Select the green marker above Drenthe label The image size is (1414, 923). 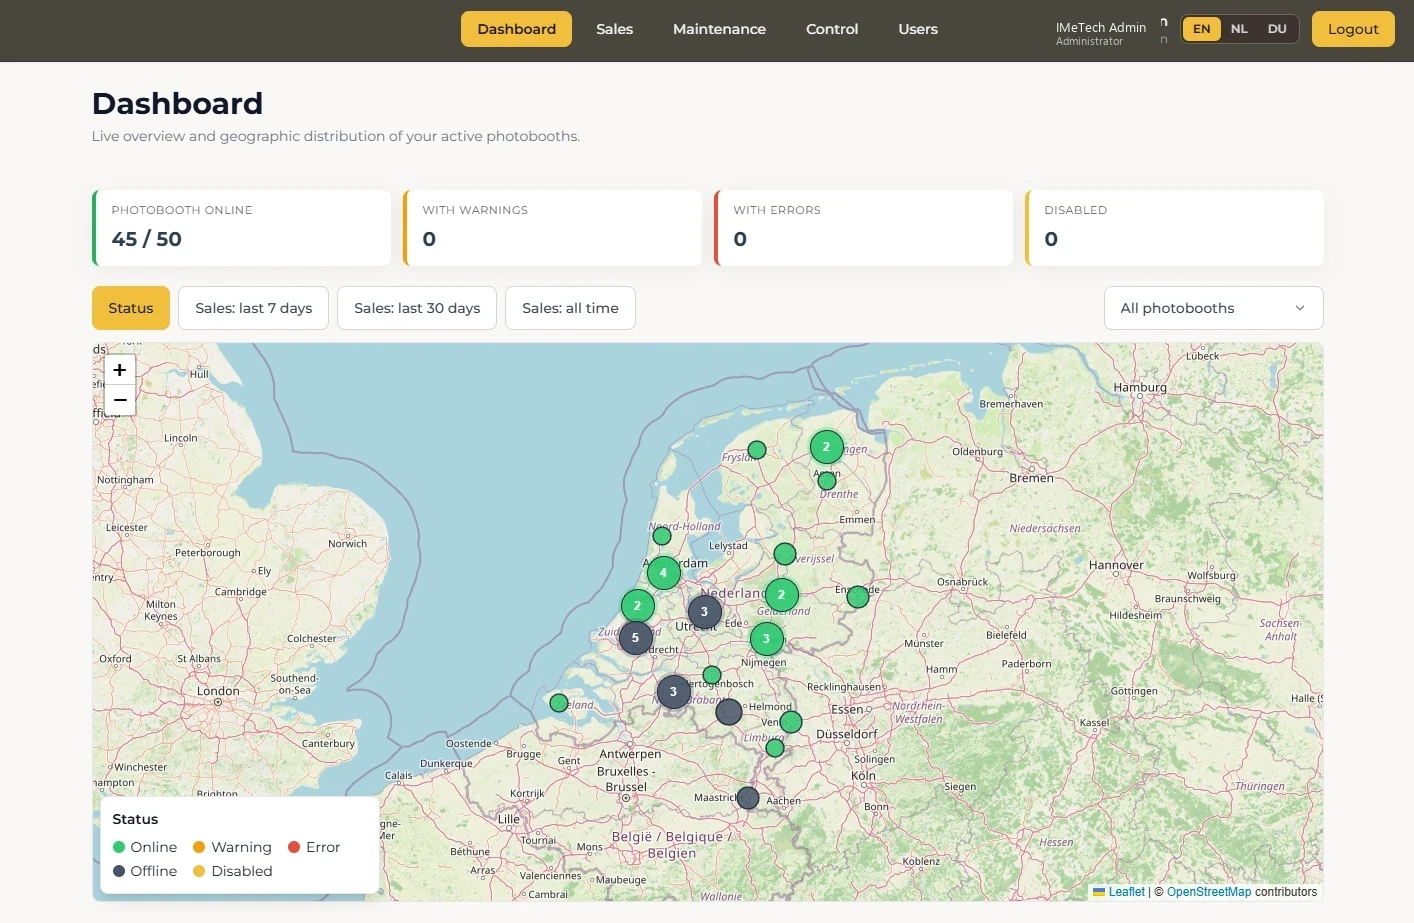[827, 481]
